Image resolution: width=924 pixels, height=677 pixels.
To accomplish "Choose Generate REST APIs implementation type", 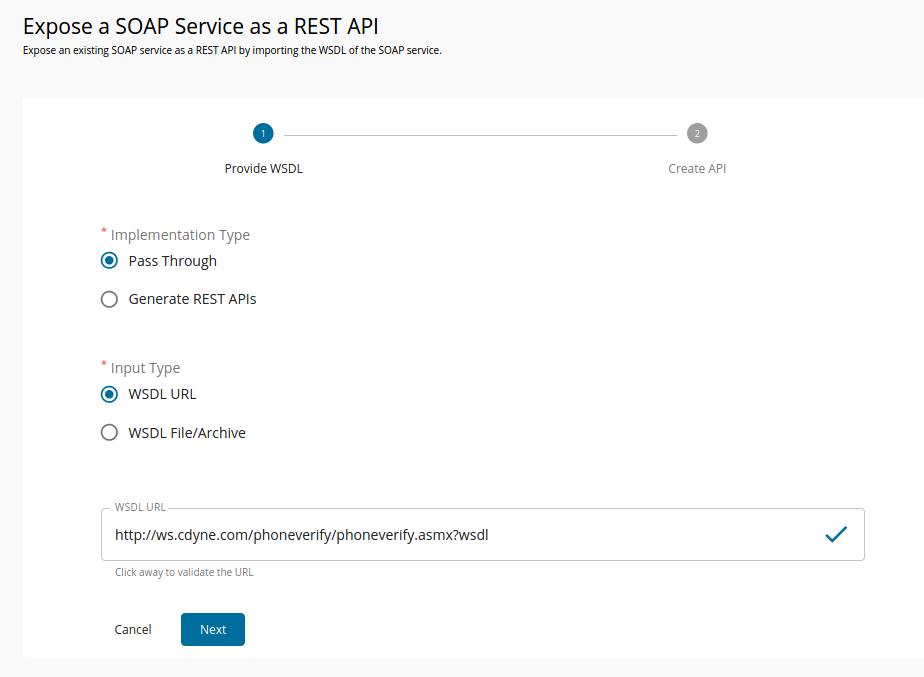I will 110,299.
